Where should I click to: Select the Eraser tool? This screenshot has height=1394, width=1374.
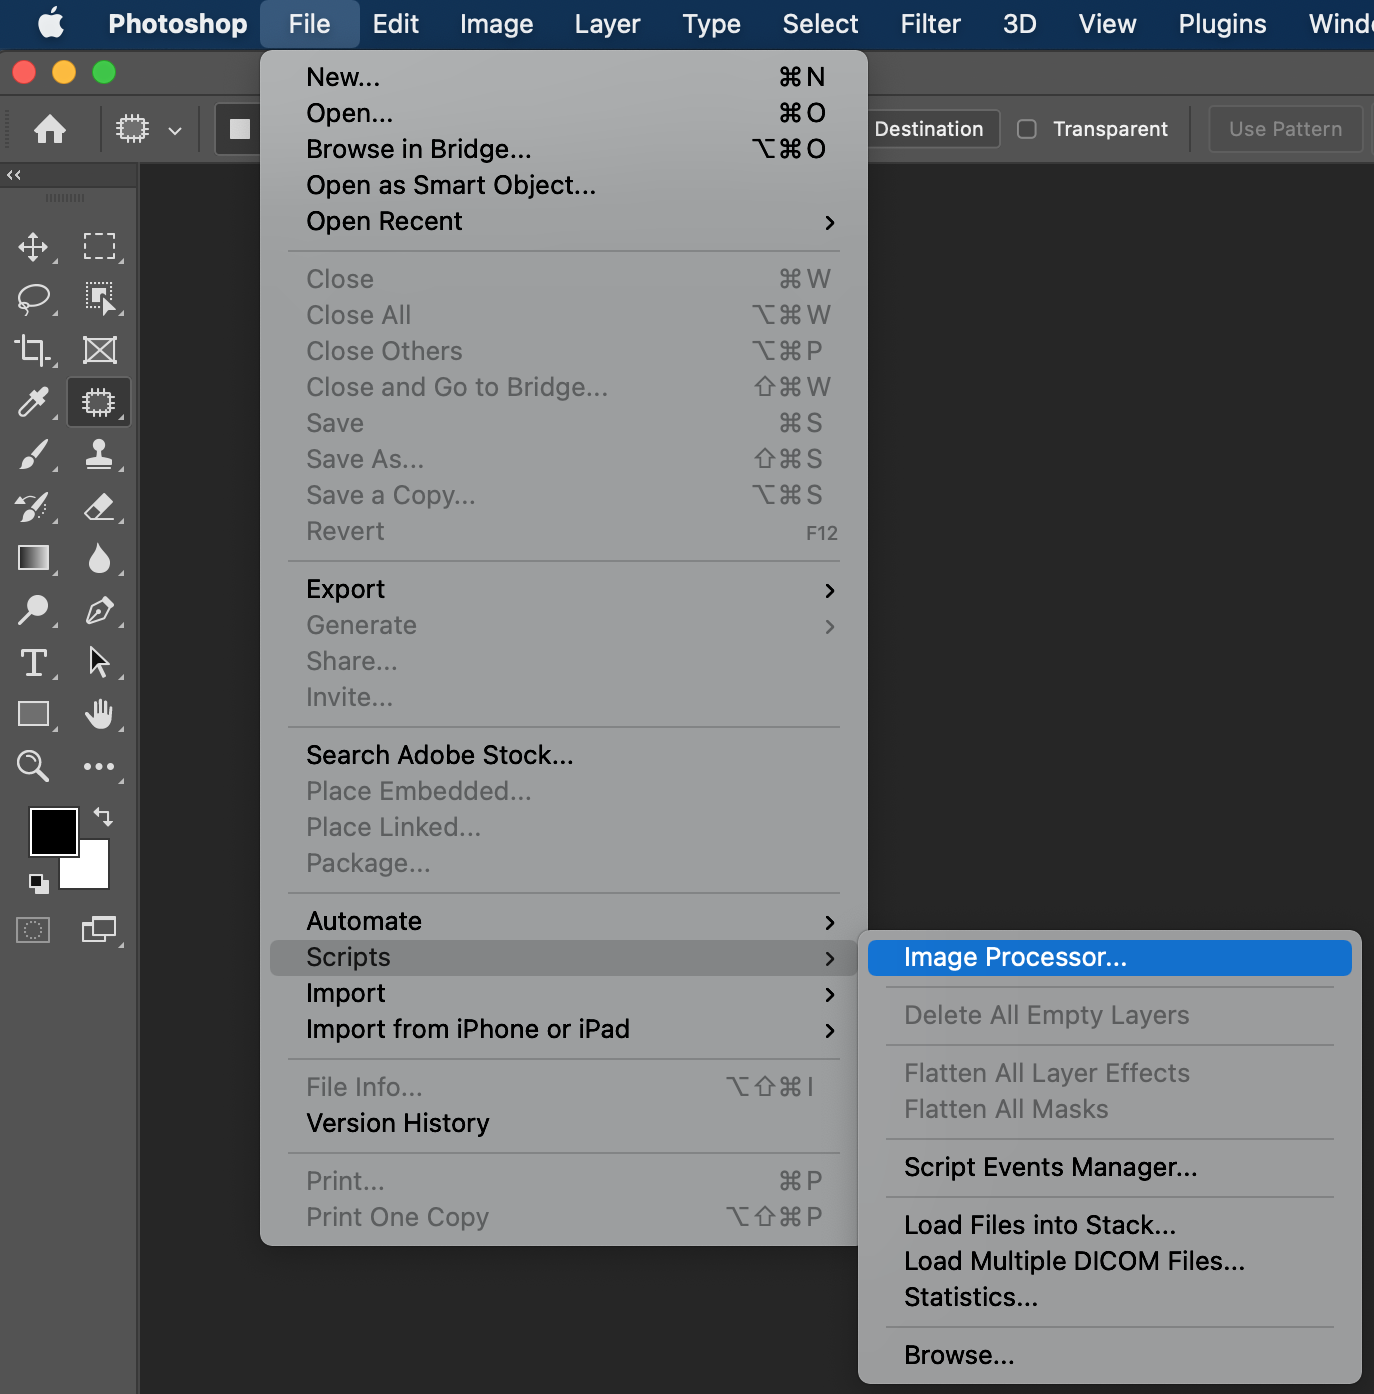[99, 506]
